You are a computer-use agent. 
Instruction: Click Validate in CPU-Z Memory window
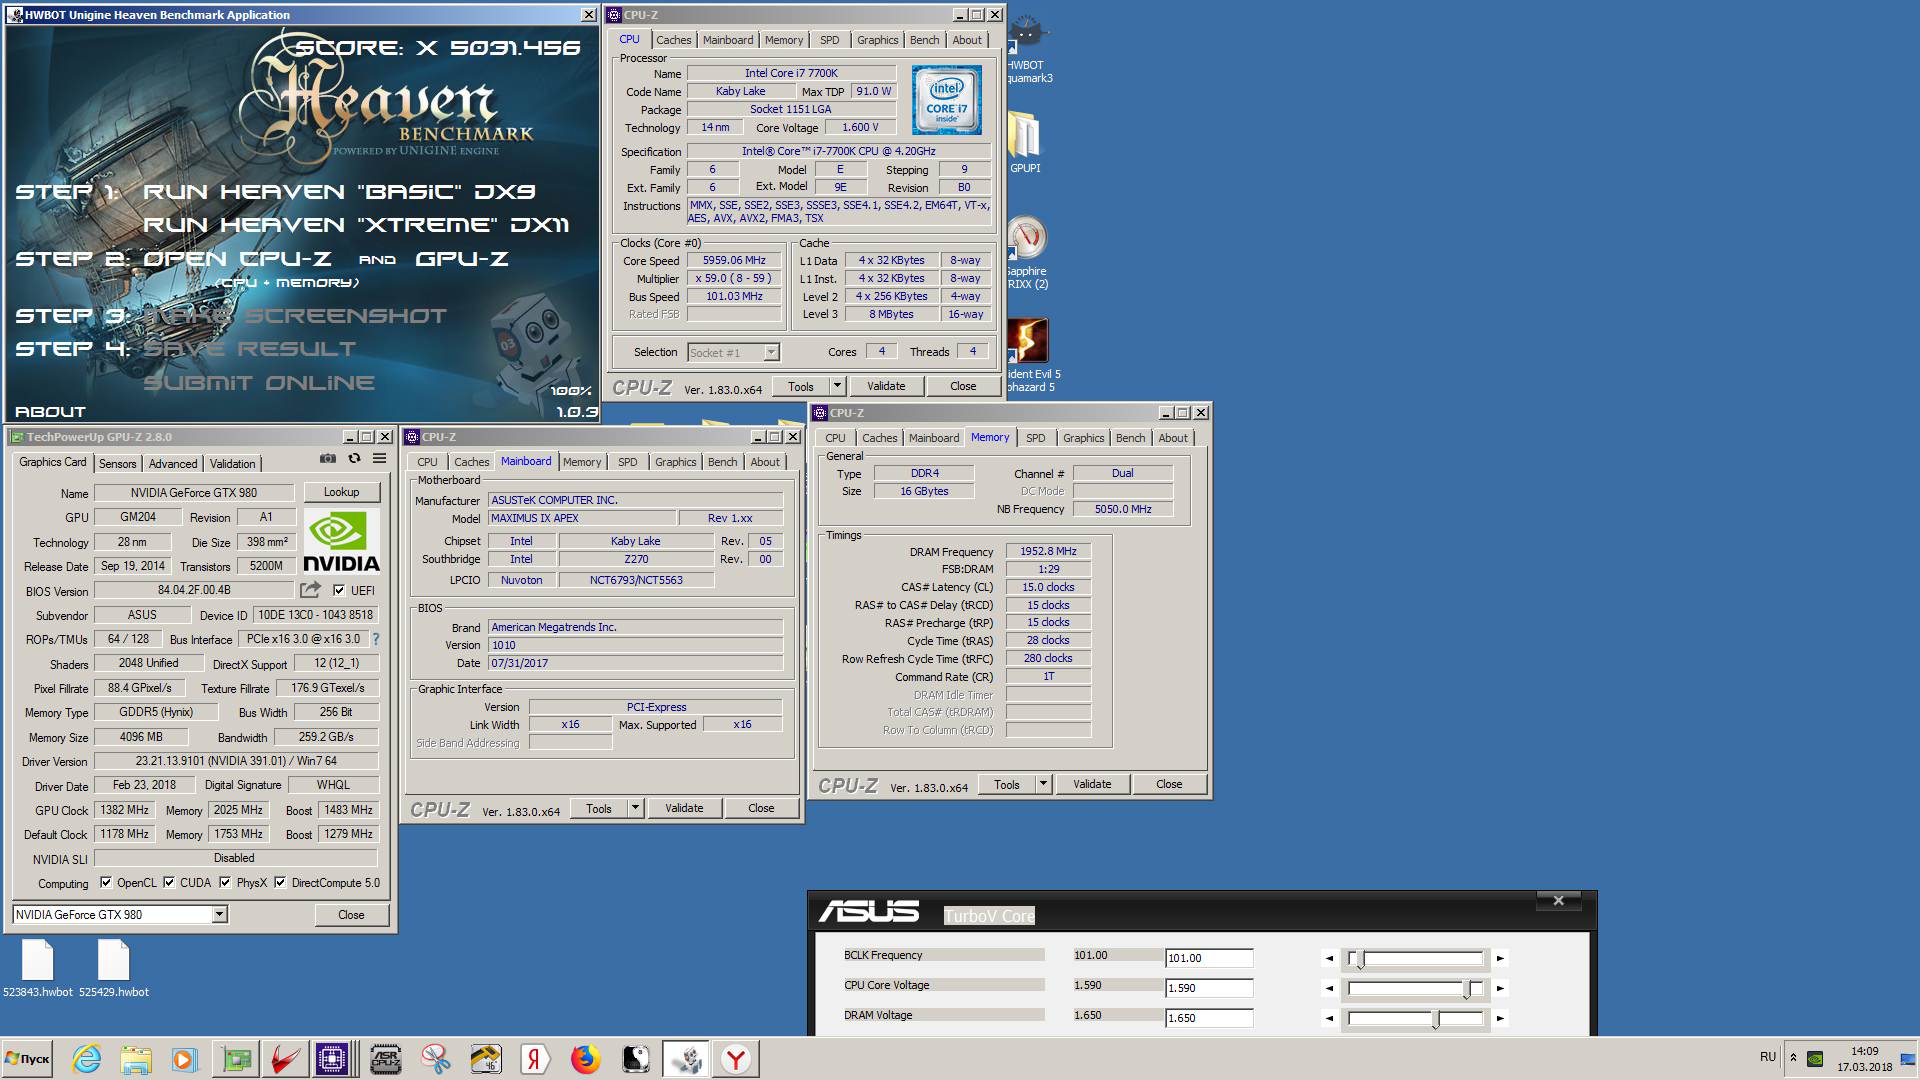tap(1092, 784)
